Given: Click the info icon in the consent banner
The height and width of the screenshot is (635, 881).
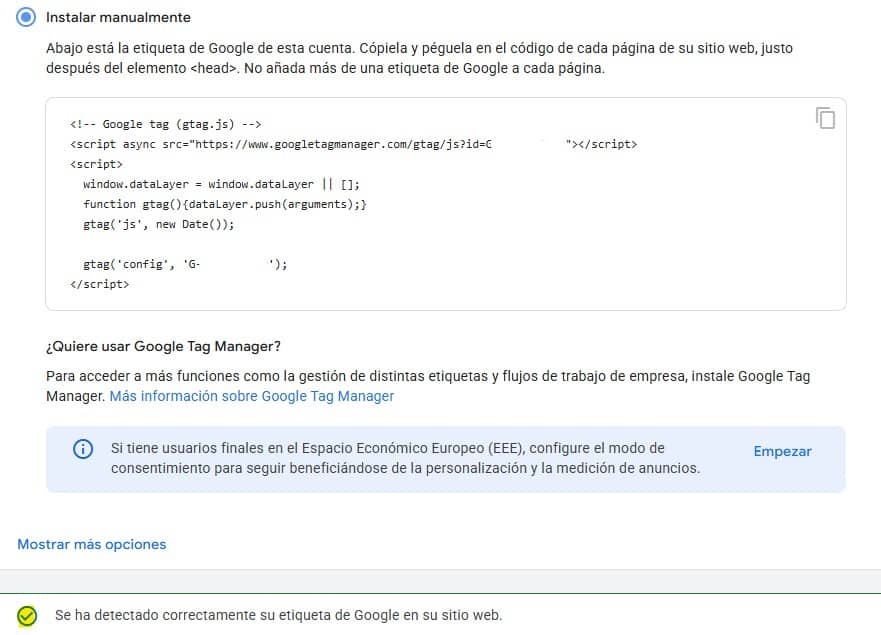Looking at the screenshot, I should pos(83,449).
